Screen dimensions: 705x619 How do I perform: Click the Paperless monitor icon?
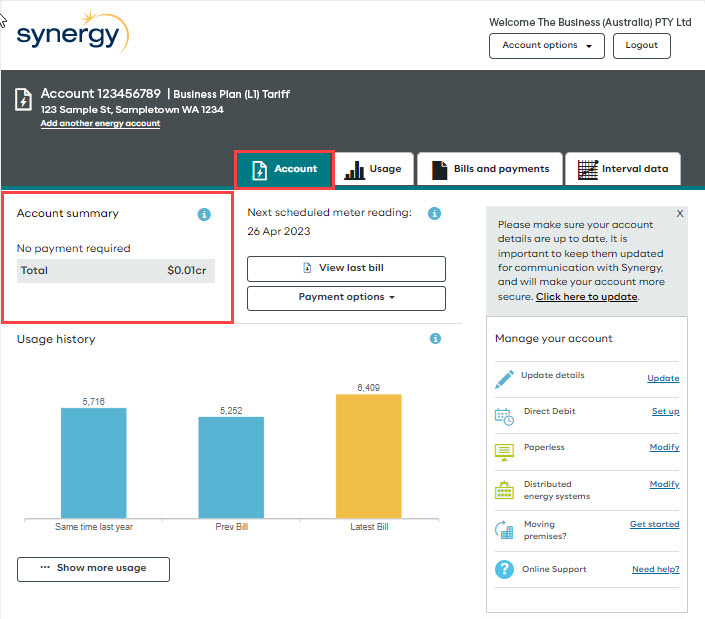(504, 452)
